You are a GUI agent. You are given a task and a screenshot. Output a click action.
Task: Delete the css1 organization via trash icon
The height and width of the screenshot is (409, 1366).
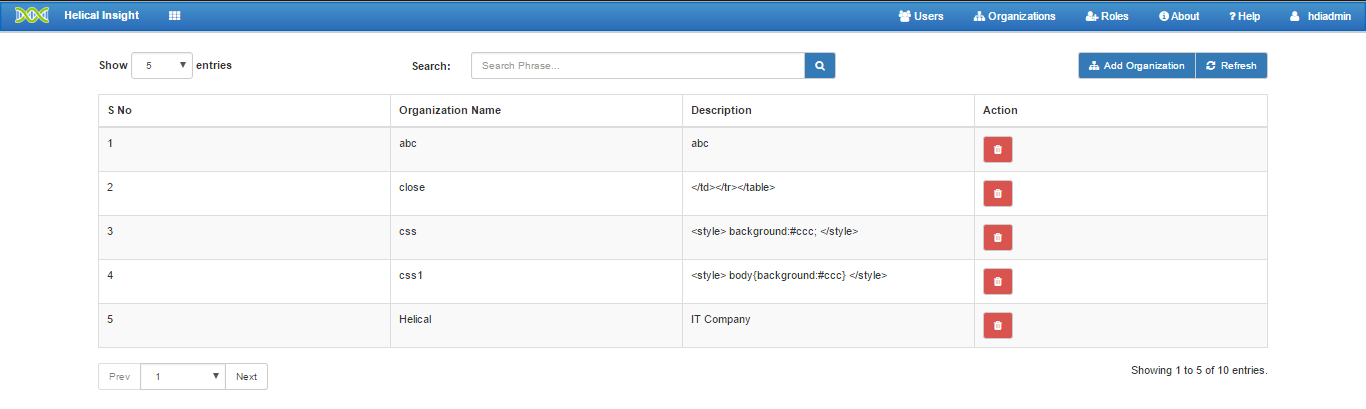tap(998, 281)
